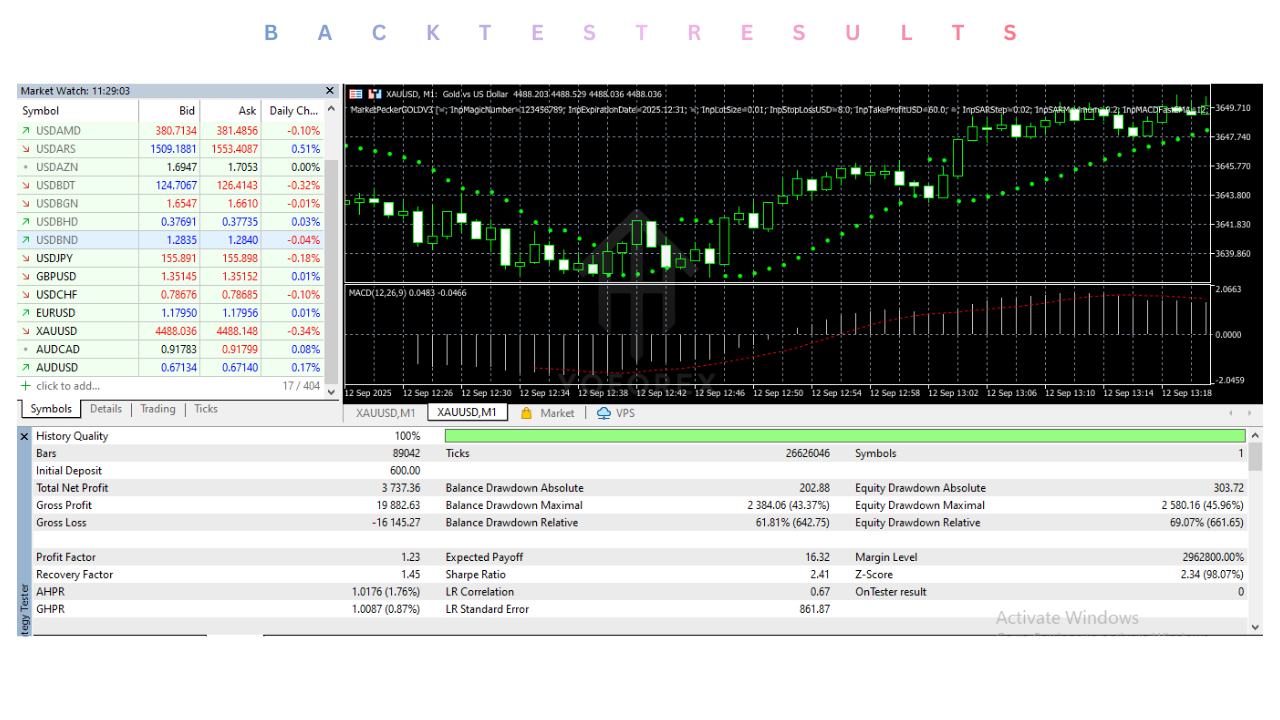This screenshot has height=720, width=1280.
Task: Switch to the Ticks tab
Action: pyautogui.click(x=205, y=409)
